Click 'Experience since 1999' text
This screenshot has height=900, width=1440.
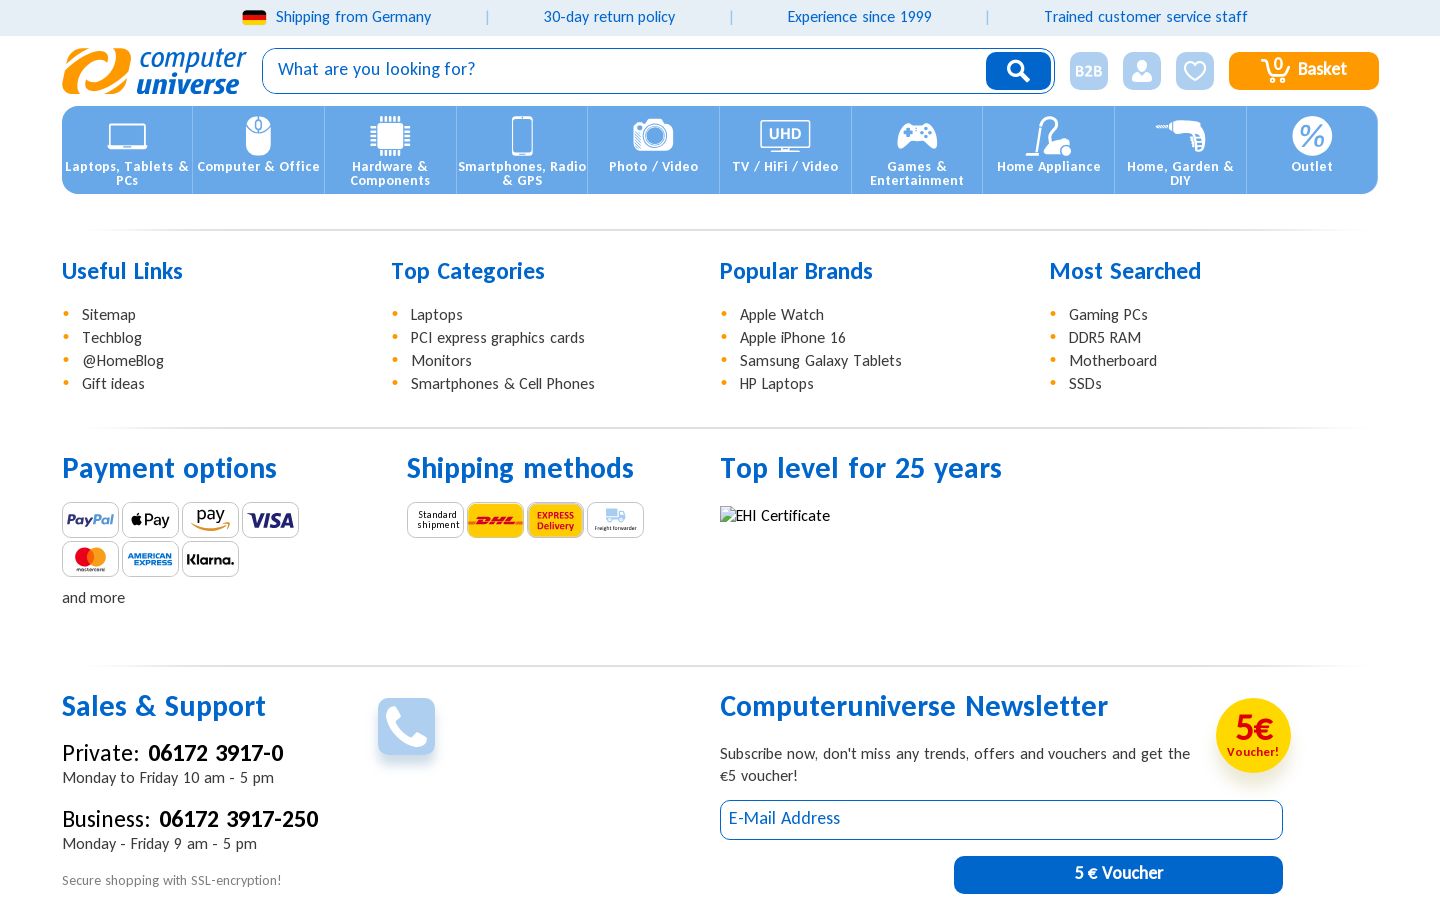tap(859, 17)
